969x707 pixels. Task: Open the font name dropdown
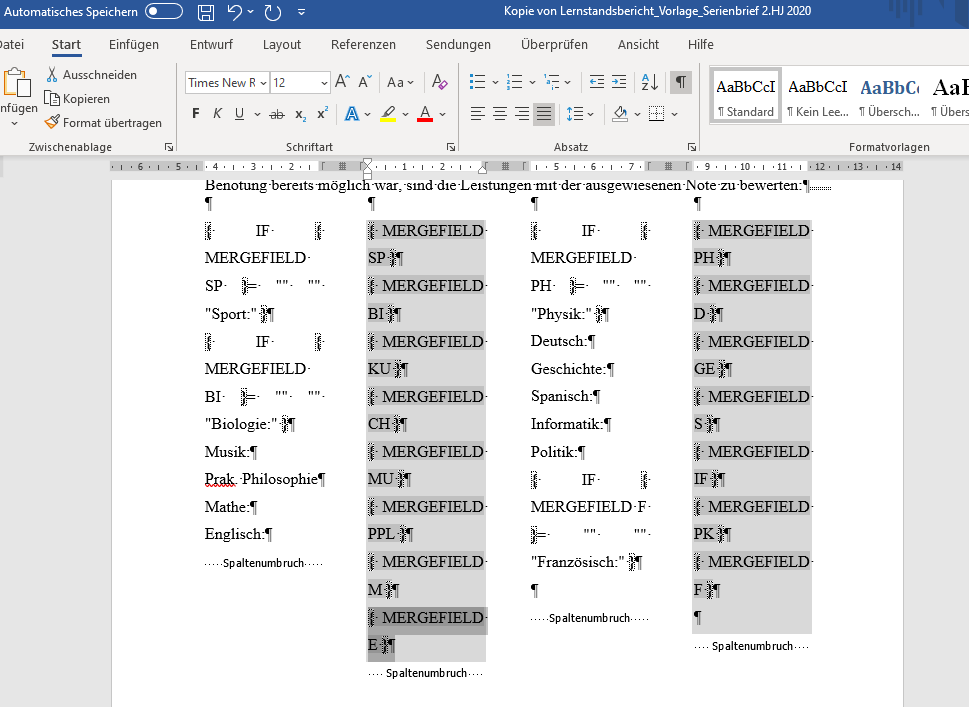(x=263, y=83)
